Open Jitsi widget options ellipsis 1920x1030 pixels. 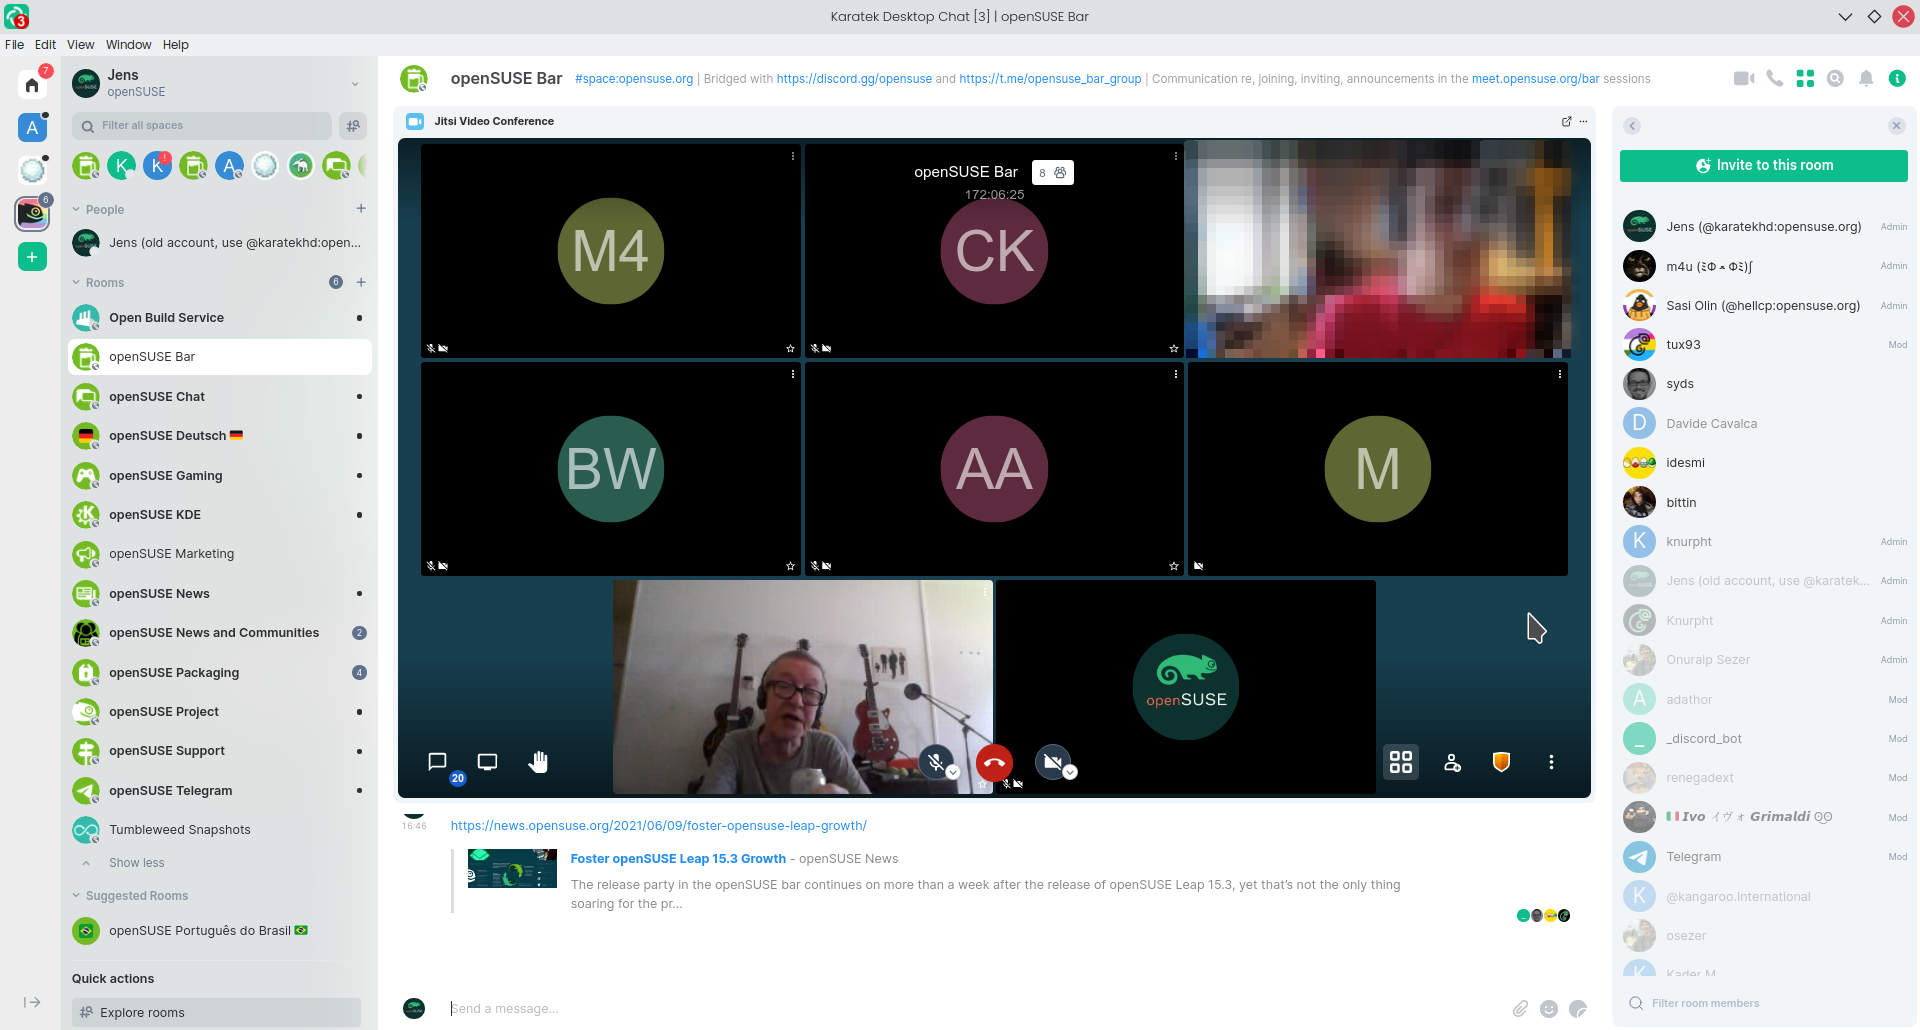pyautogui.click(x=1583, y=121)
